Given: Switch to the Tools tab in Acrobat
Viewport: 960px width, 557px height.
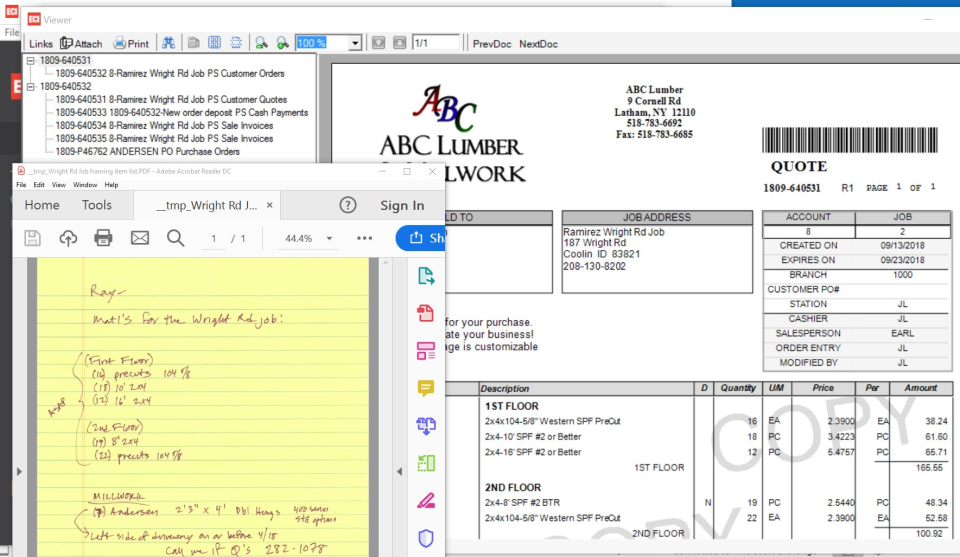Looking at the screenshot, I should [97, 205].
